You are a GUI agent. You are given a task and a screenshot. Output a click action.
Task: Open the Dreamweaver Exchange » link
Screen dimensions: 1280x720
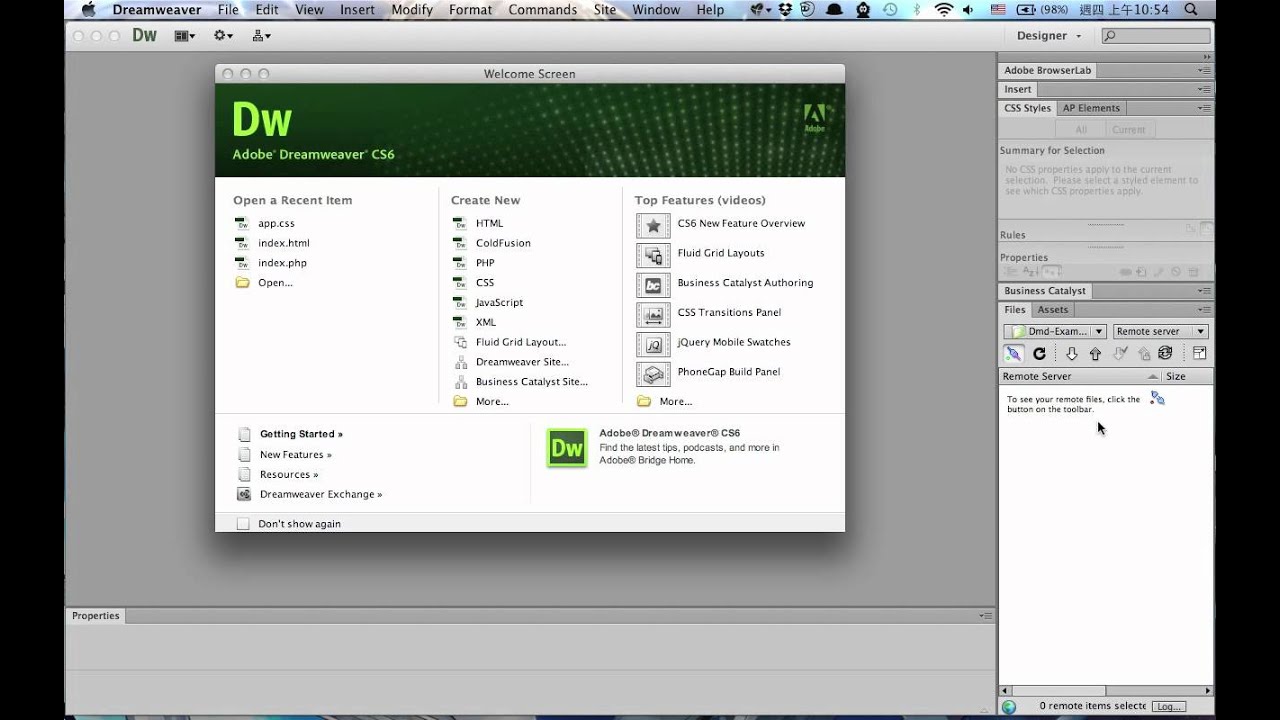[x=321, y=494]
